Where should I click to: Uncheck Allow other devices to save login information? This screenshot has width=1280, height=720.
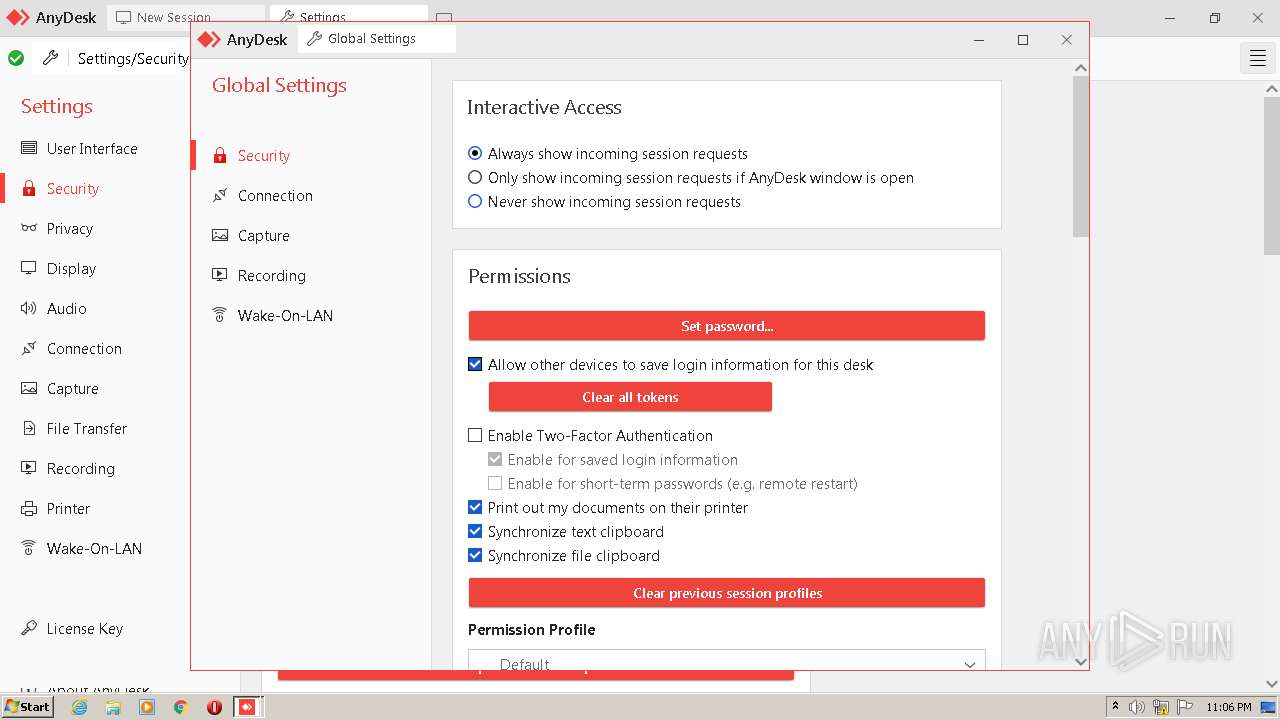475,364
